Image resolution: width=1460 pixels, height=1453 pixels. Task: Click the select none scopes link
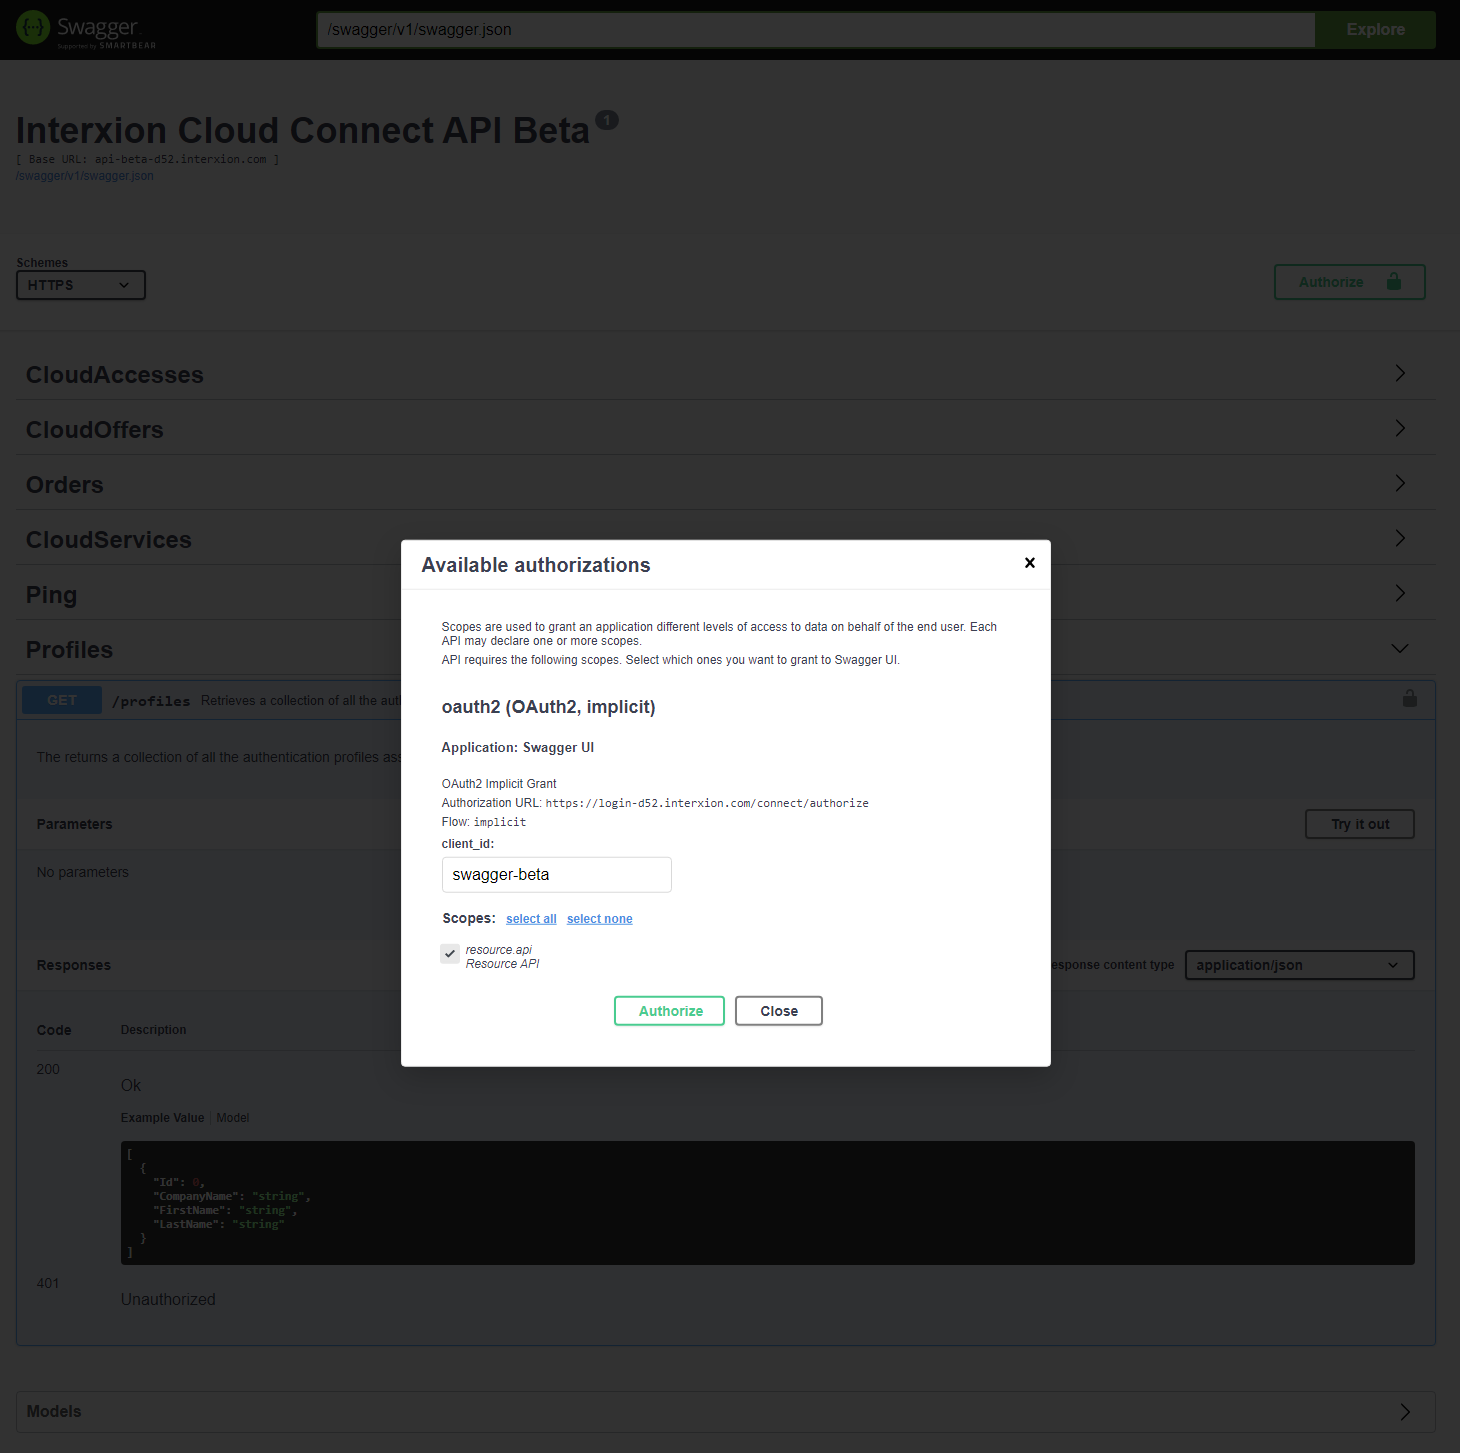[600, 919]
